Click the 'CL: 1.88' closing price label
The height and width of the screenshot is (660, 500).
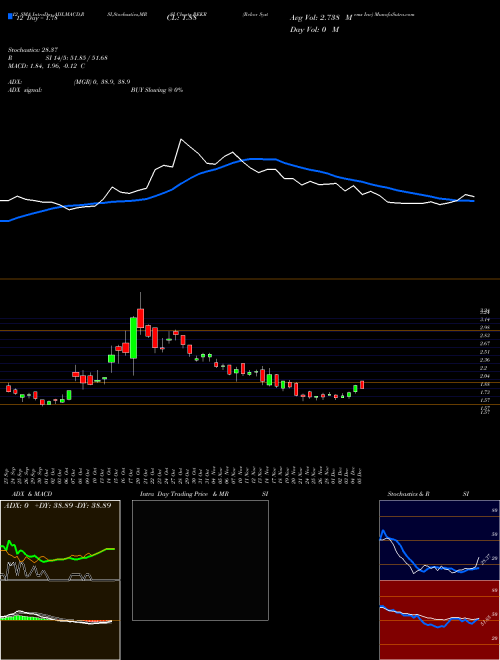pyautogui.click(x=181, y=18)
